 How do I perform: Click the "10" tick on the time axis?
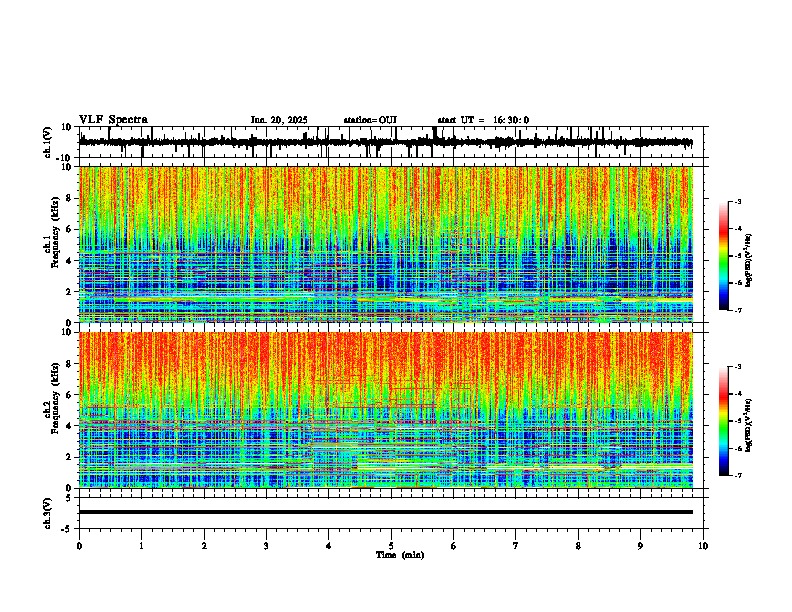click(703, 546)
